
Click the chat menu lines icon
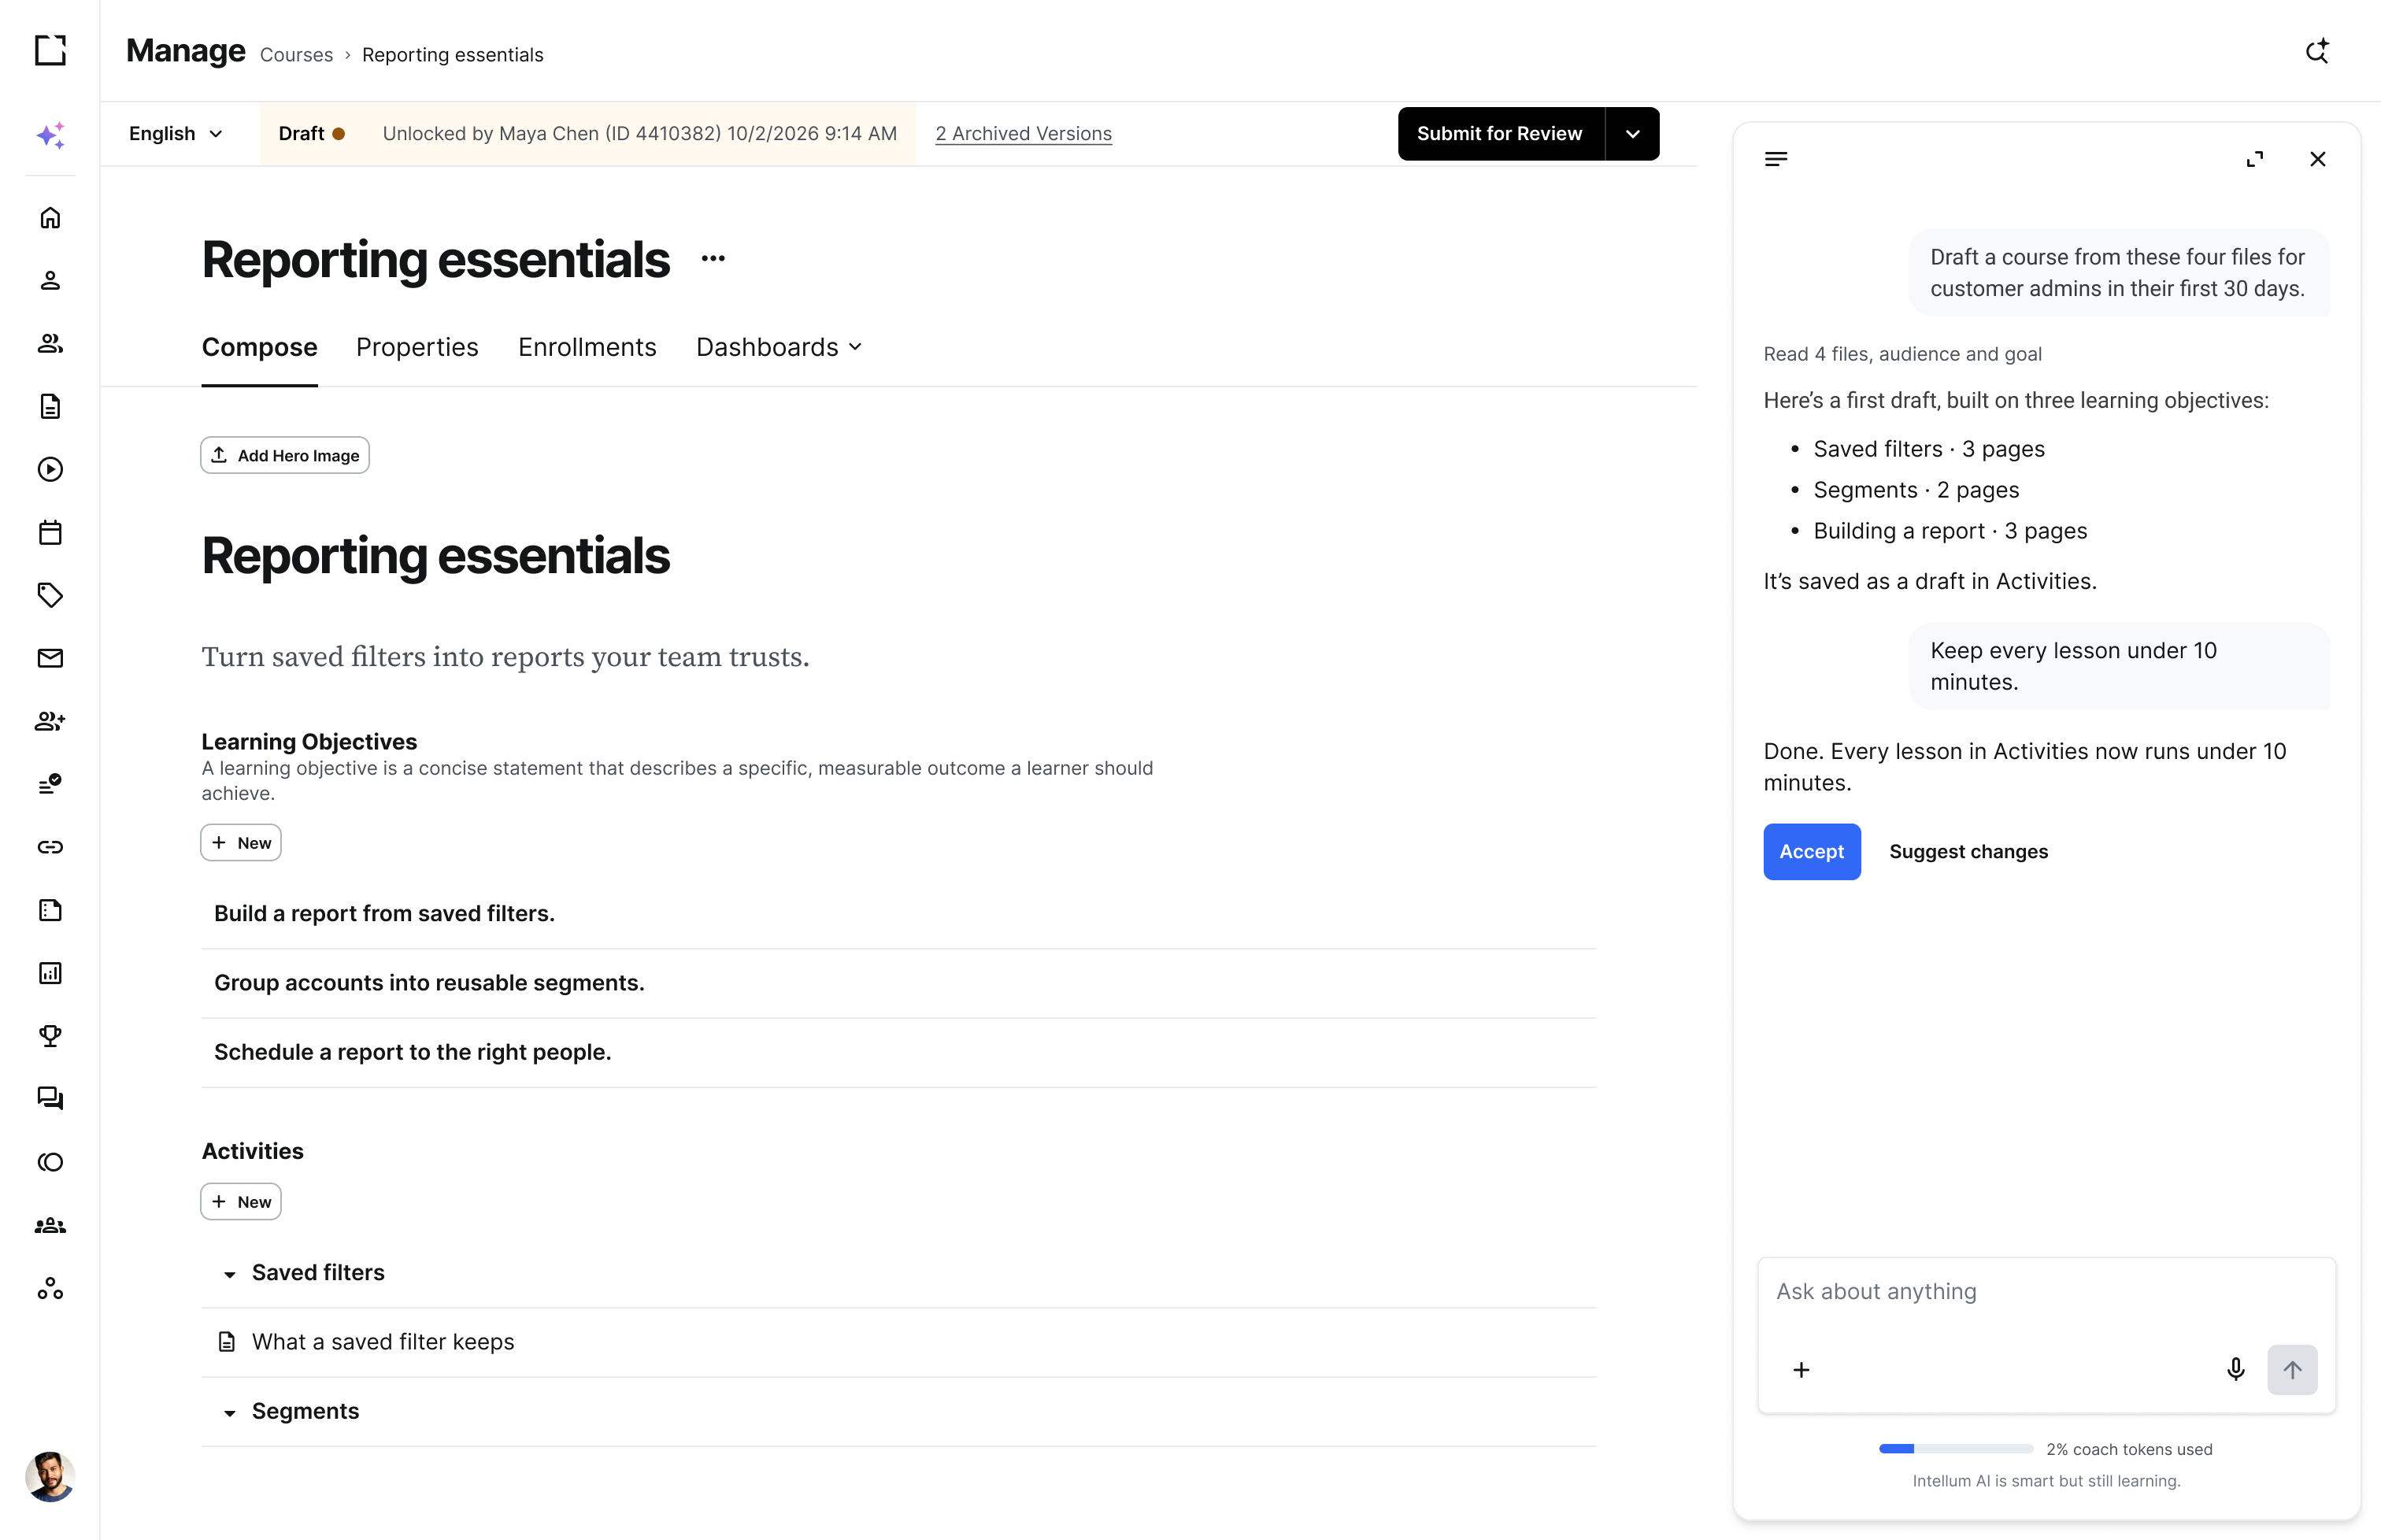(x=1776, y=159)
